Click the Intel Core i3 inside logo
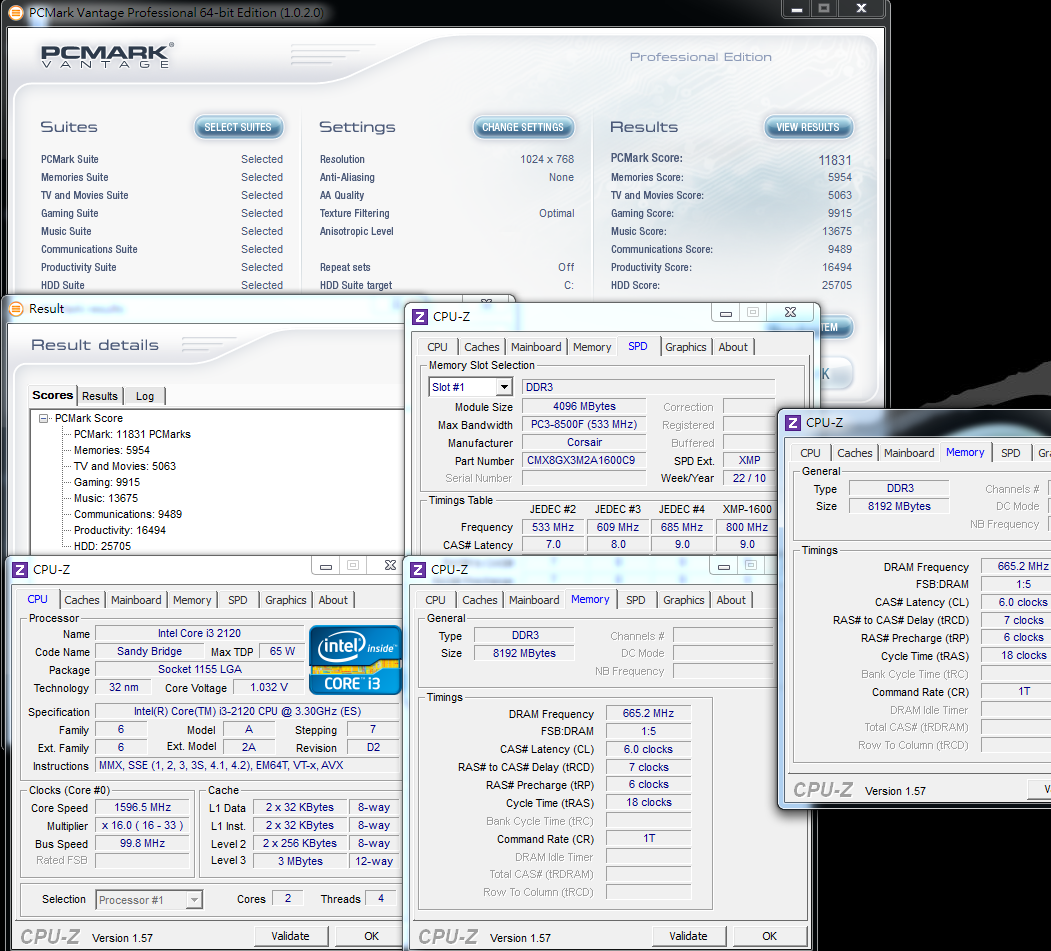 click(x=355, y=659)
